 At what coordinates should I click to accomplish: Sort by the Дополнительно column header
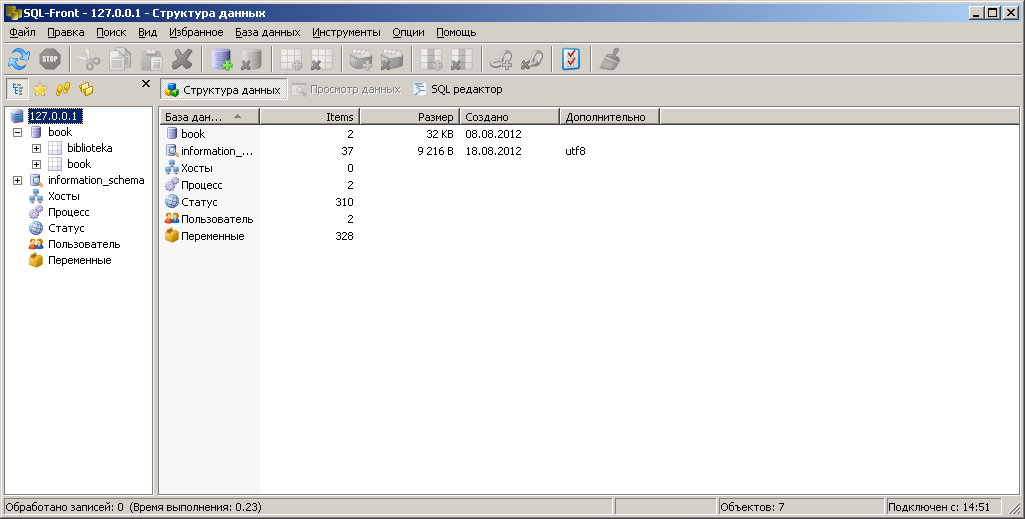(x=610, y=117)
